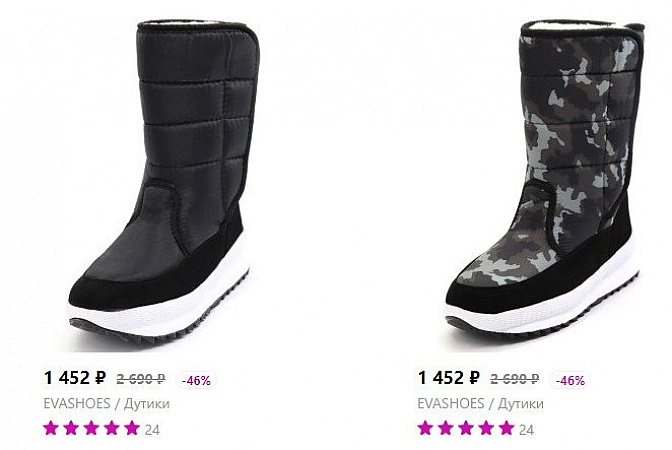
Task: Click the fifth rating star under black boot
Action: (x=132, y=429)
